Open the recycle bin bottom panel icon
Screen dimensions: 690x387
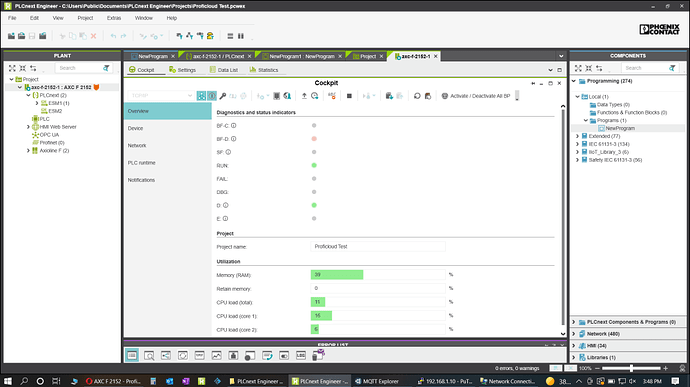point(318,355)
